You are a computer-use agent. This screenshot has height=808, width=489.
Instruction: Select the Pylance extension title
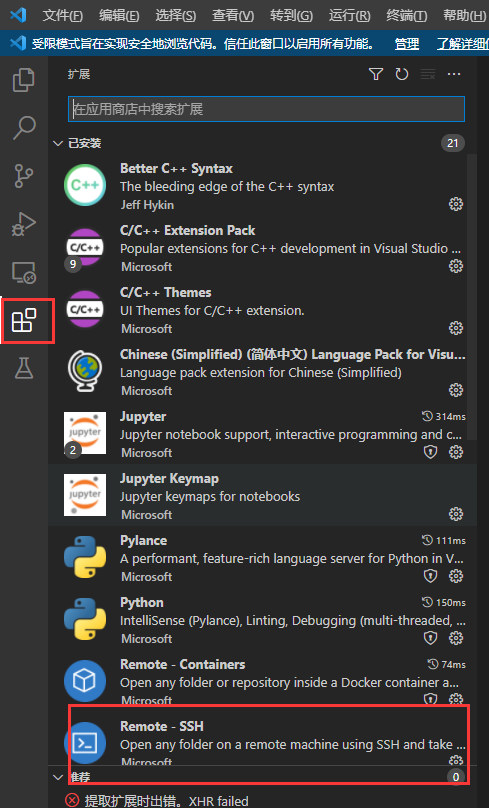pos(143,541)
